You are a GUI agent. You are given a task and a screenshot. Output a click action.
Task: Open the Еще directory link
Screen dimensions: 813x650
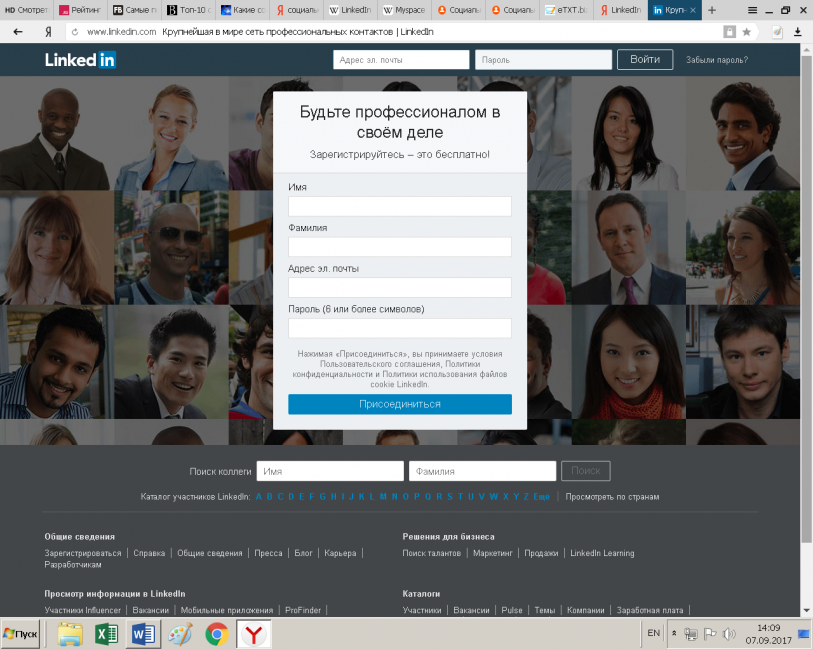pyautogui.click(x=541, y=497)
